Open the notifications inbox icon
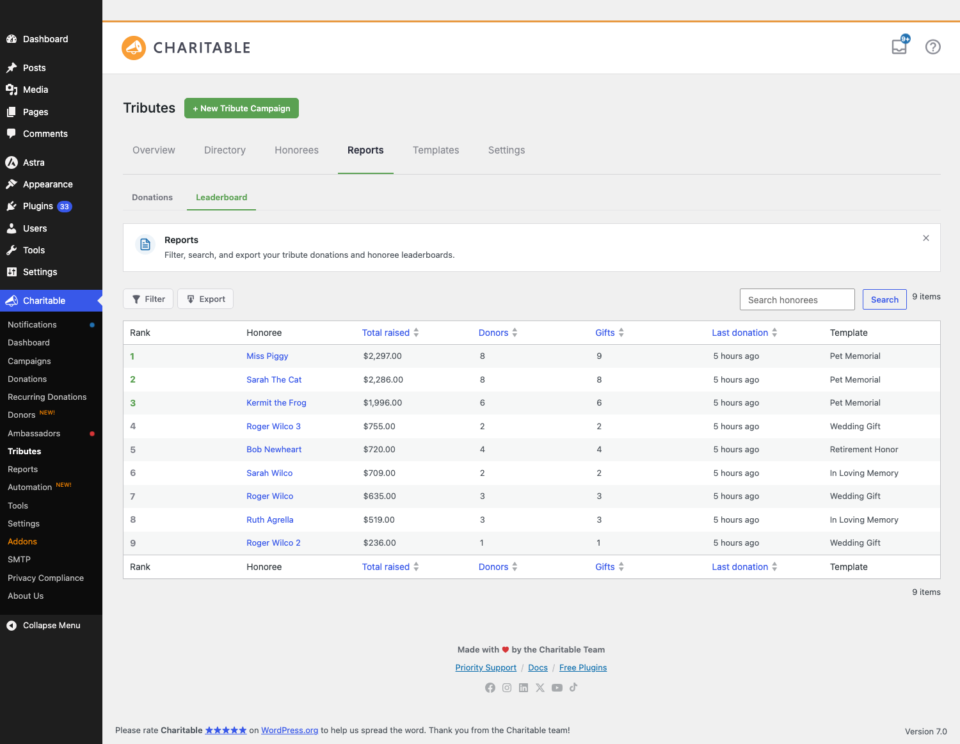This screenshot has height=744, width=960. coord(899,46)
